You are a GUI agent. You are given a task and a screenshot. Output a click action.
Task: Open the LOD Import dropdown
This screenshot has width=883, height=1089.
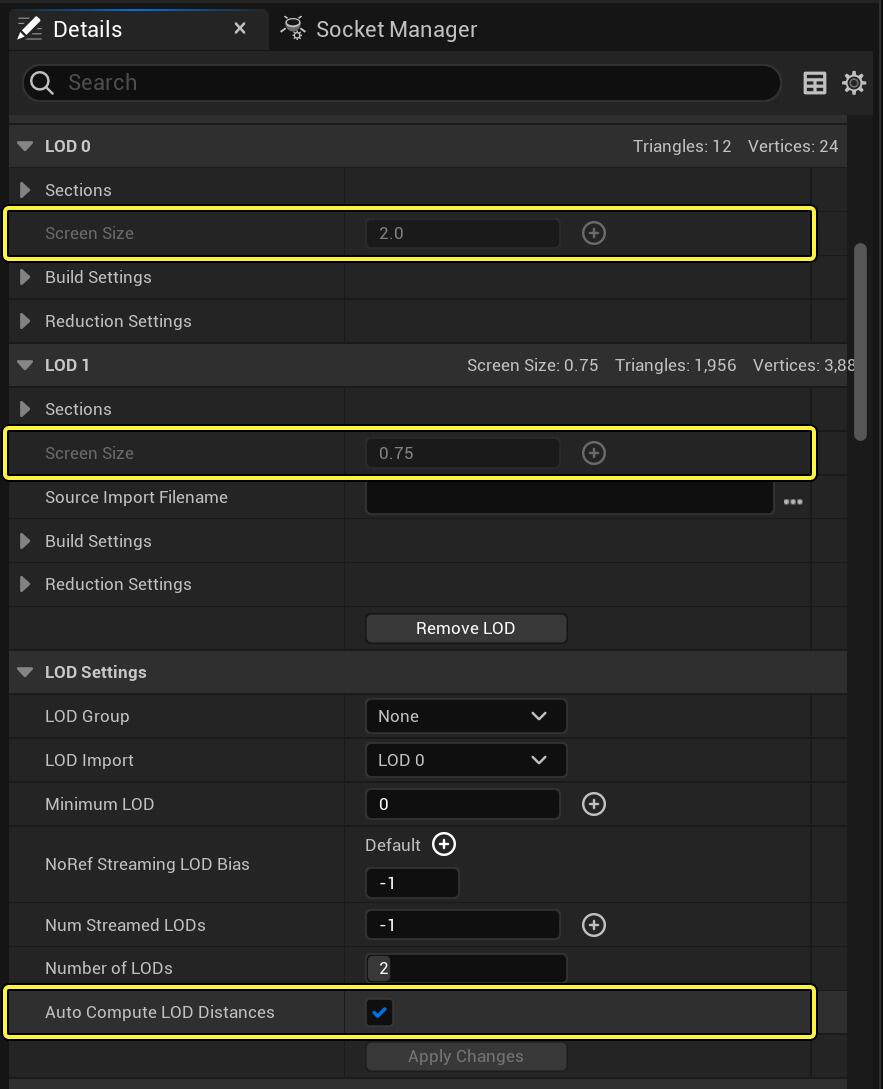[466, 760]
